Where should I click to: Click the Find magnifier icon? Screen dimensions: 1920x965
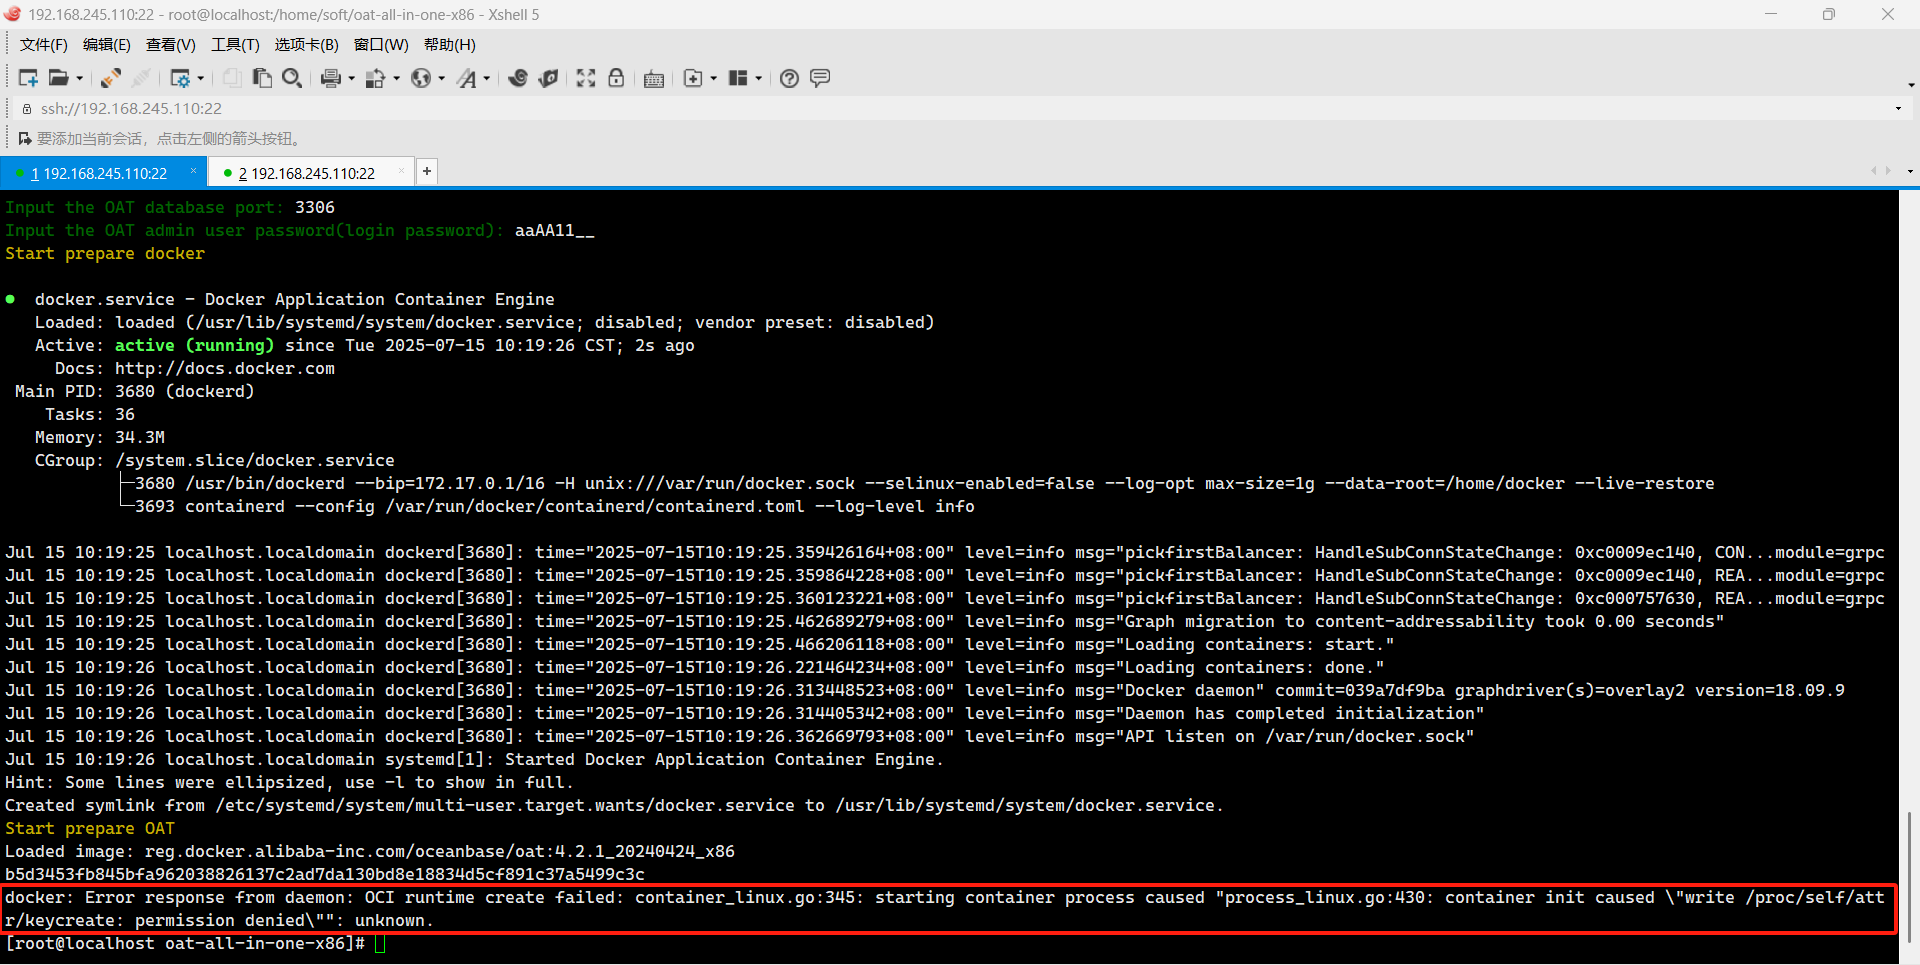292,78
